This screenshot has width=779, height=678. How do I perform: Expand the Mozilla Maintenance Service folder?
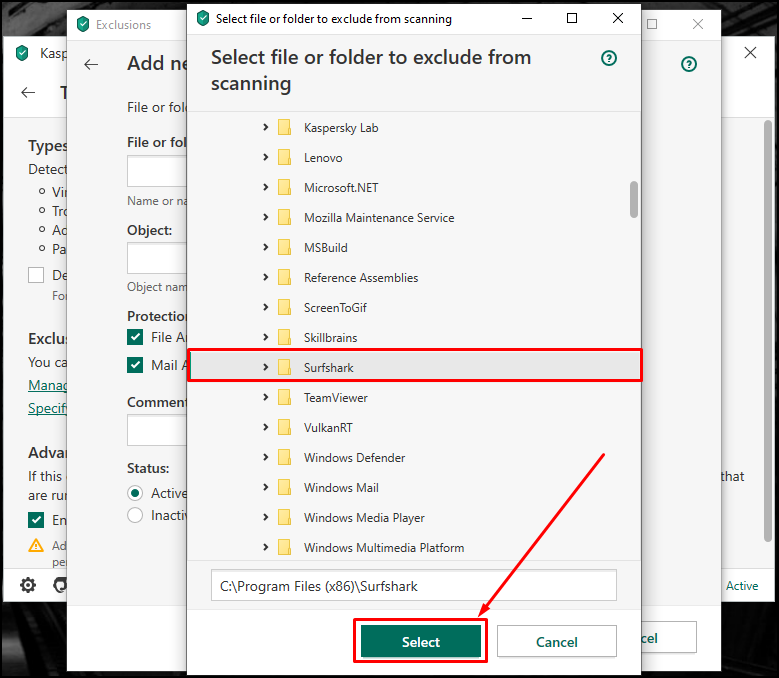[266, 217]
